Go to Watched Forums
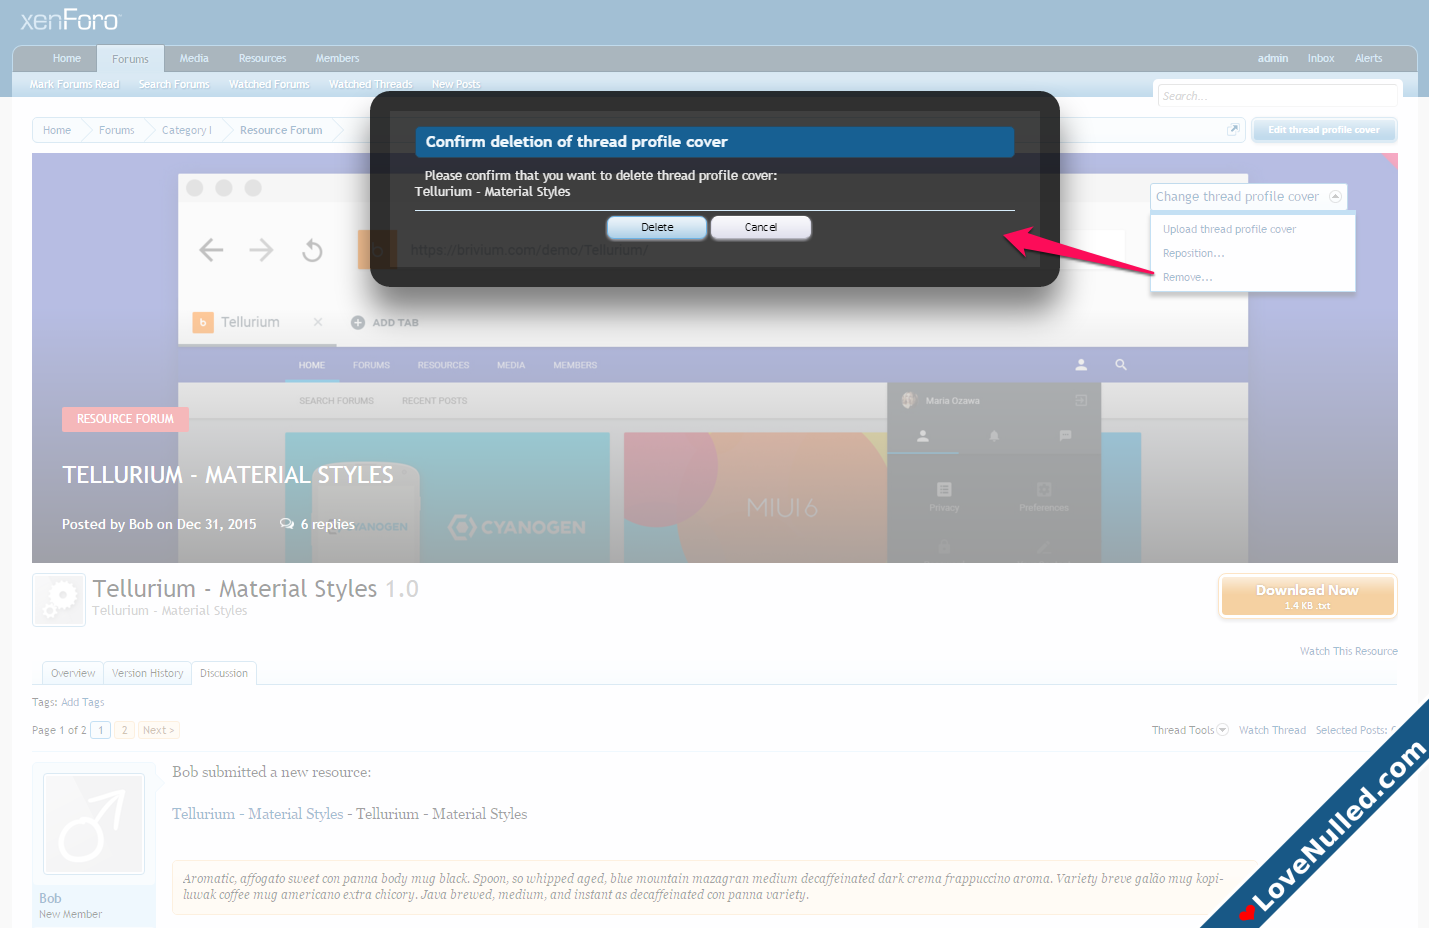Screen dimensions: 1429x928 tap(269, 85)
